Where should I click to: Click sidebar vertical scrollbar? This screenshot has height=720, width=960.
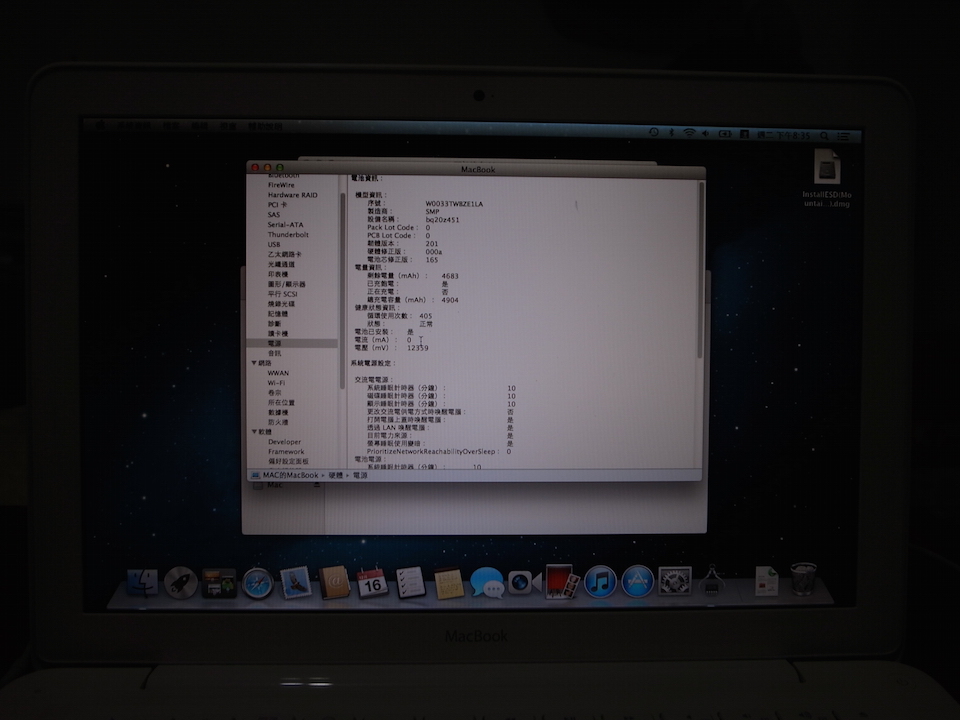click(x=342, y=291)
